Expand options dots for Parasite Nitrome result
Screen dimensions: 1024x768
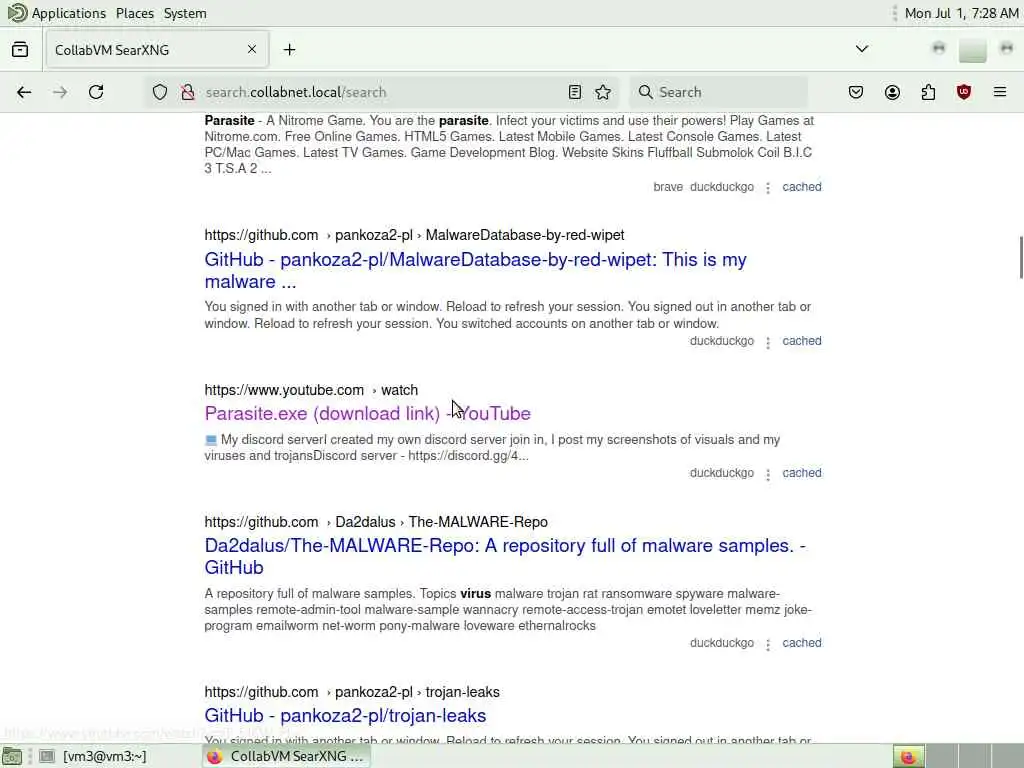(768, 187)
